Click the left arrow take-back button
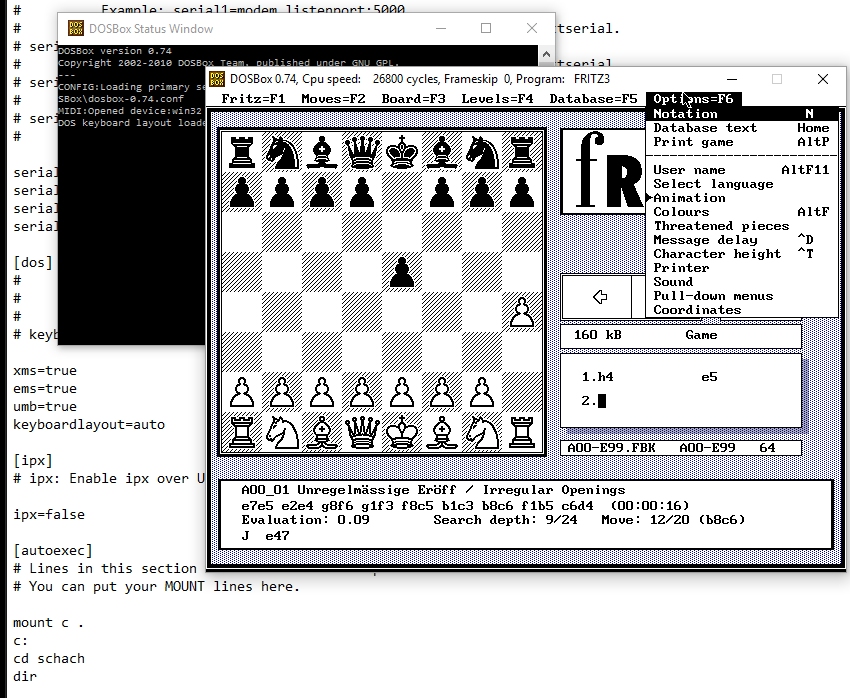This screenshot has width=850, height=698. click(x=600, y=297)
